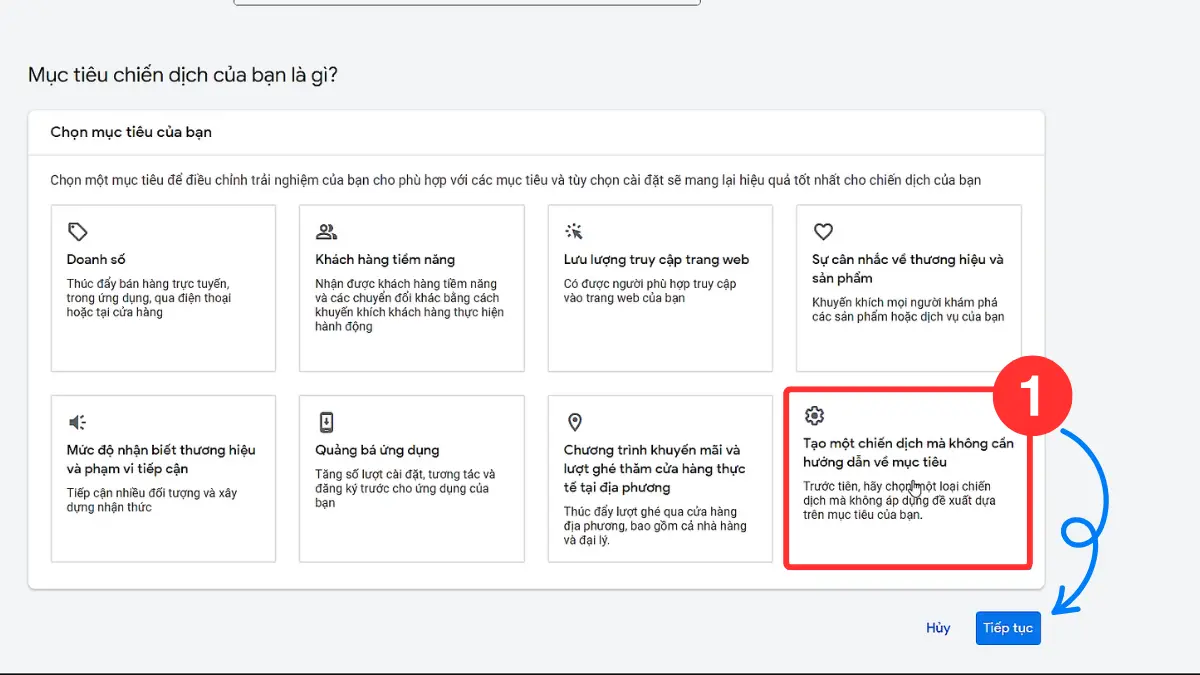The width and height of the screenshot is (1200, 675).
Task: Click the heart icon for brand consideration
Action: click(823, 232)
